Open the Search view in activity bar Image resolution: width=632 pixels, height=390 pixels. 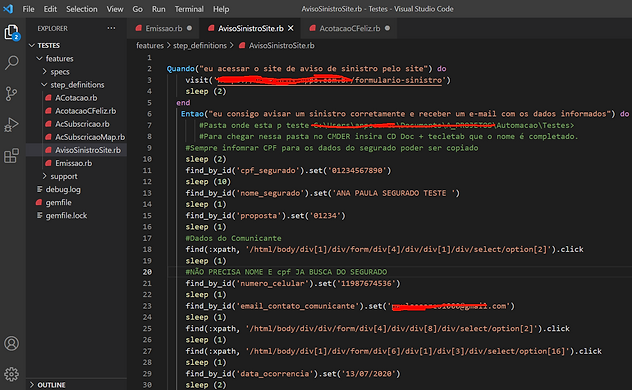coord(11,63)
